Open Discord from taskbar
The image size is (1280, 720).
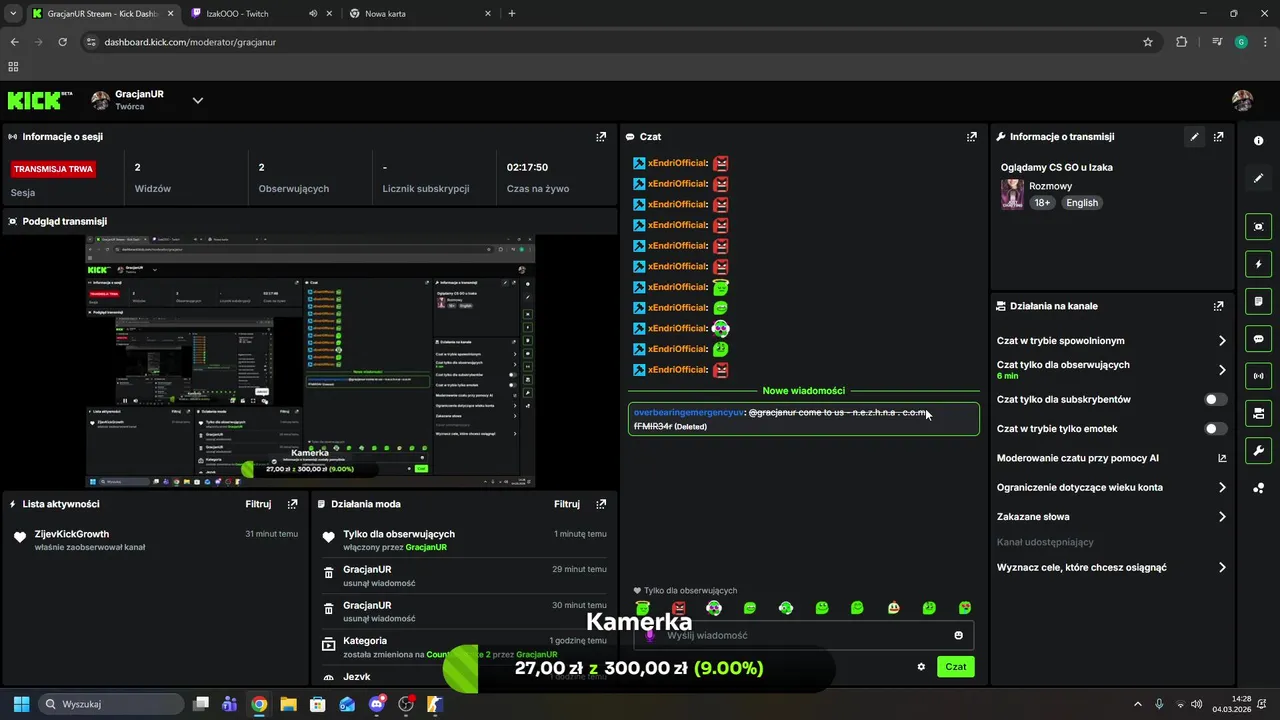tap(376, 704)
